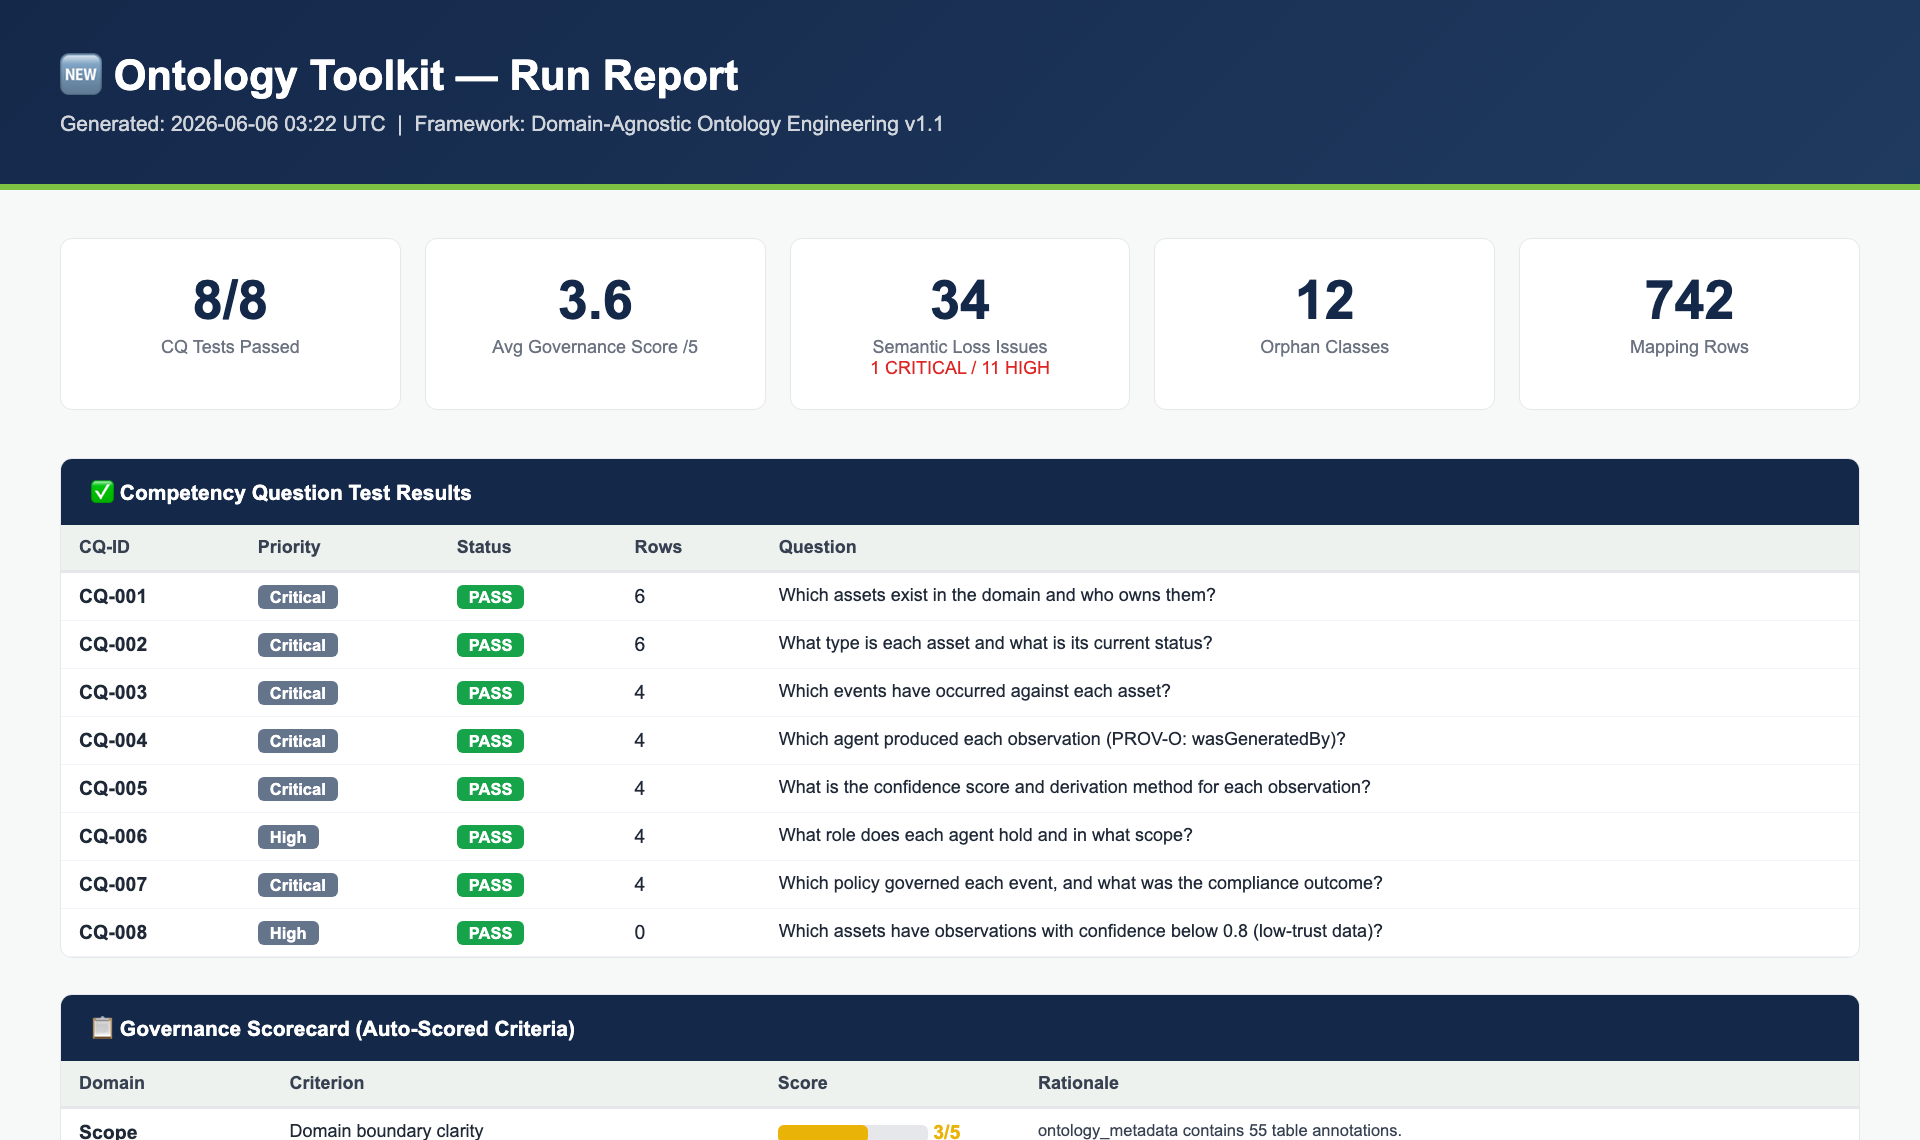Click the Question column header
The width and height of the screenshot is (1920, 1140).
817,547
